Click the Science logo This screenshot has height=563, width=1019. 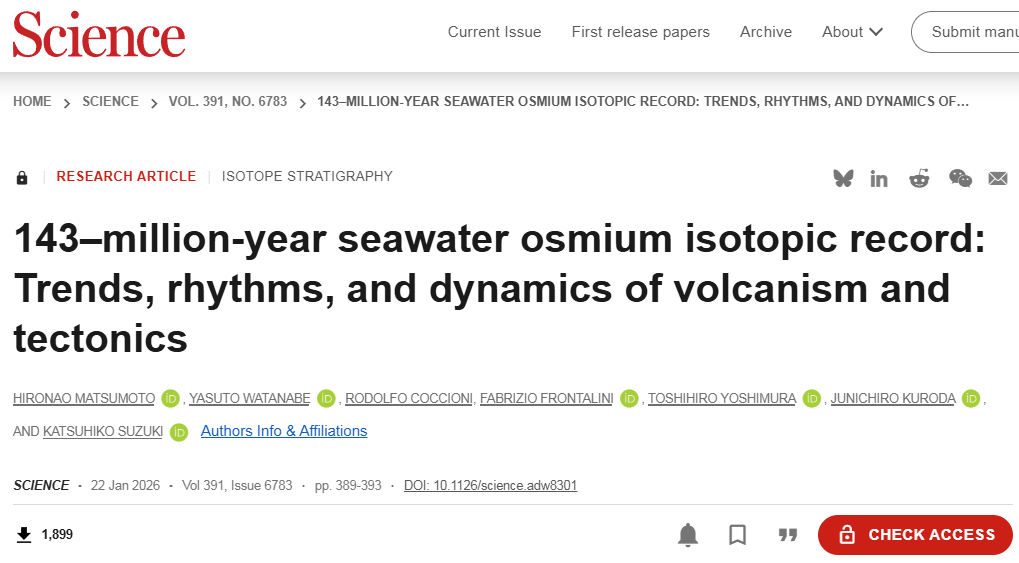(99, 34)
